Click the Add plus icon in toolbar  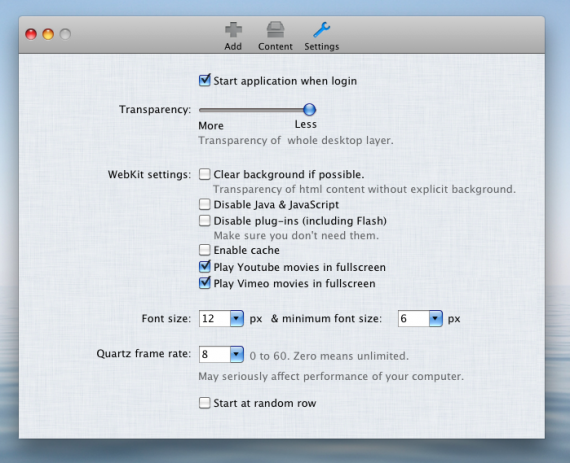[x=233, y=30]
